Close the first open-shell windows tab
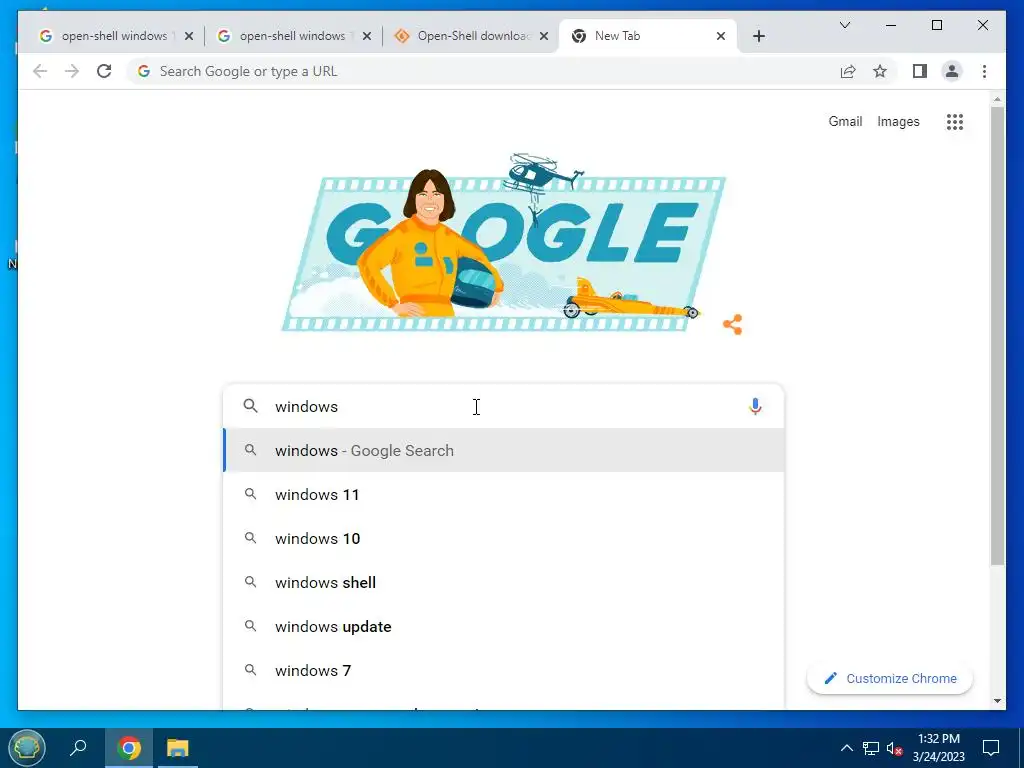 [x=189, y=36]
